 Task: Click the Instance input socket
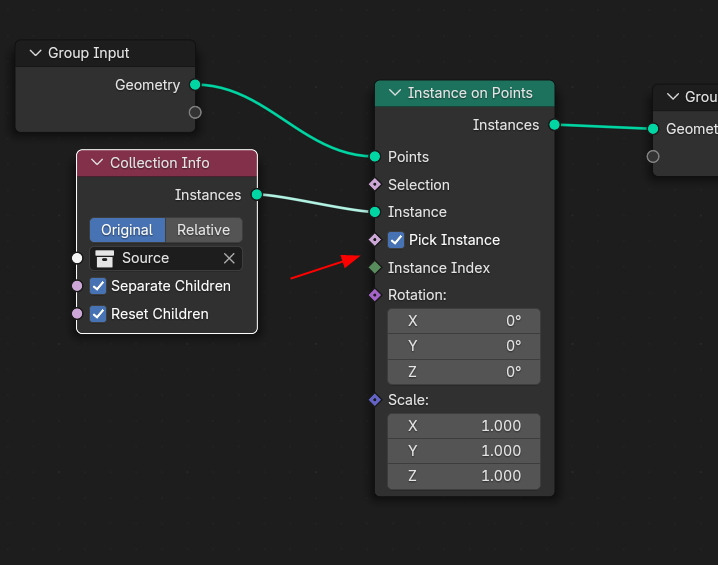tap(375, 212)
